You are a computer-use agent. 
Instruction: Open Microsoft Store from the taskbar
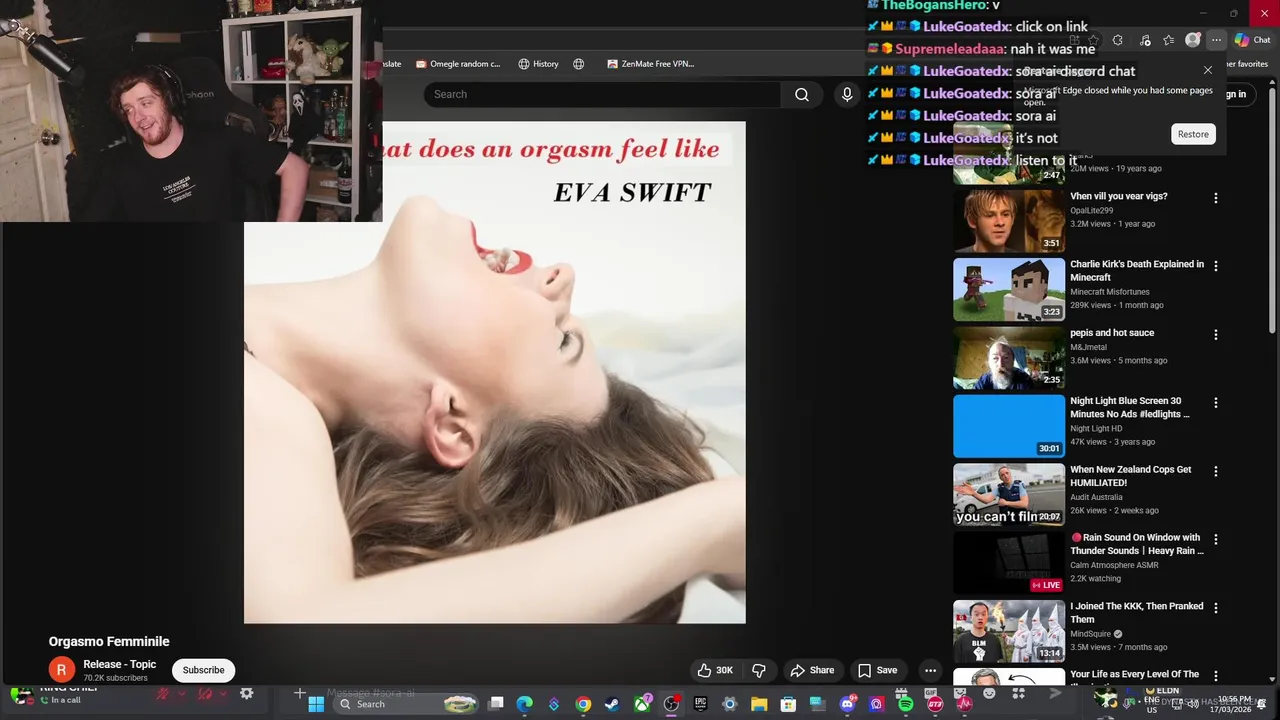pyautogui.click(x=788, y=704)
